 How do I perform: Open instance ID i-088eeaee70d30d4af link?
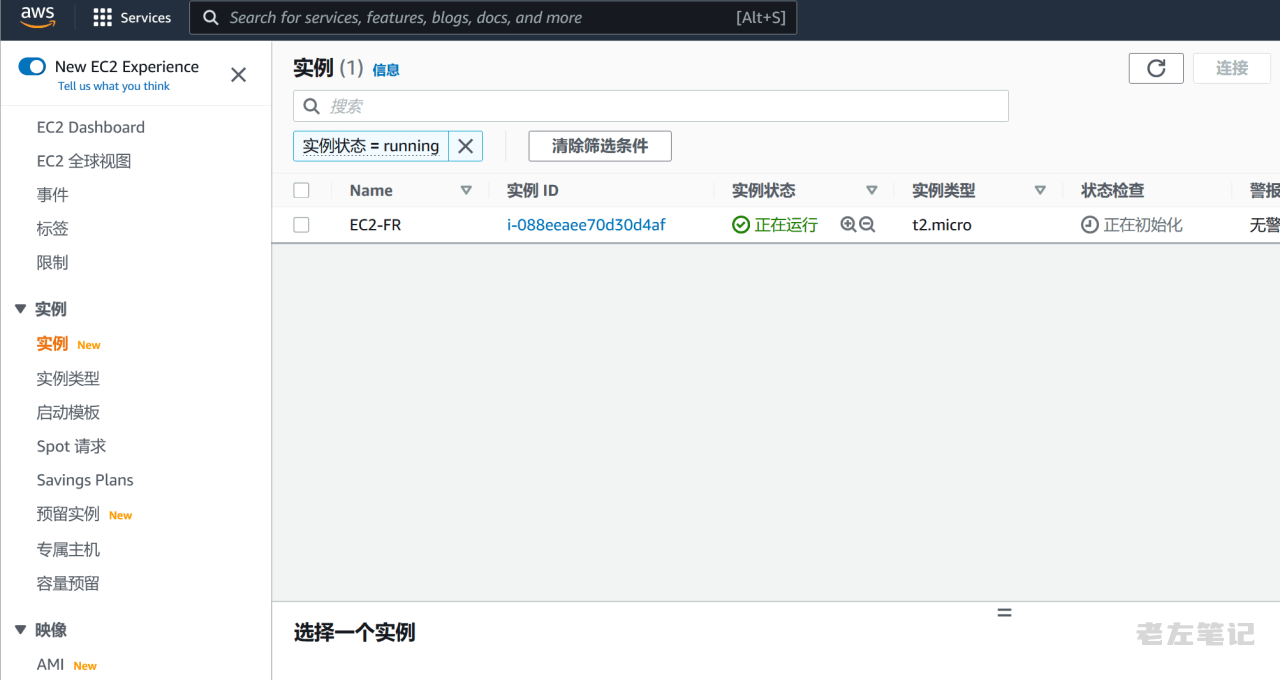(586, 225)
